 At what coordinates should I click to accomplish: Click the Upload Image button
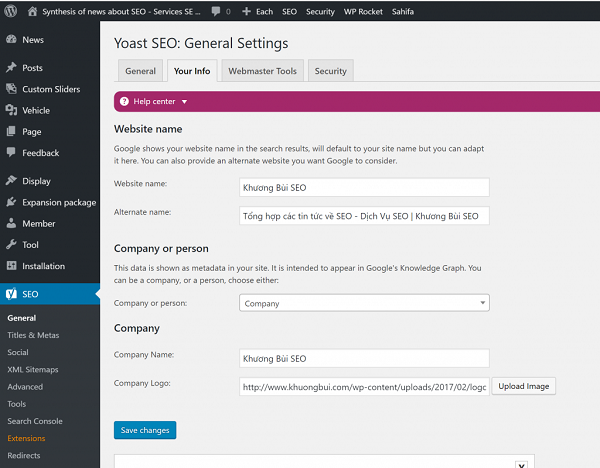tap(523, 386)
